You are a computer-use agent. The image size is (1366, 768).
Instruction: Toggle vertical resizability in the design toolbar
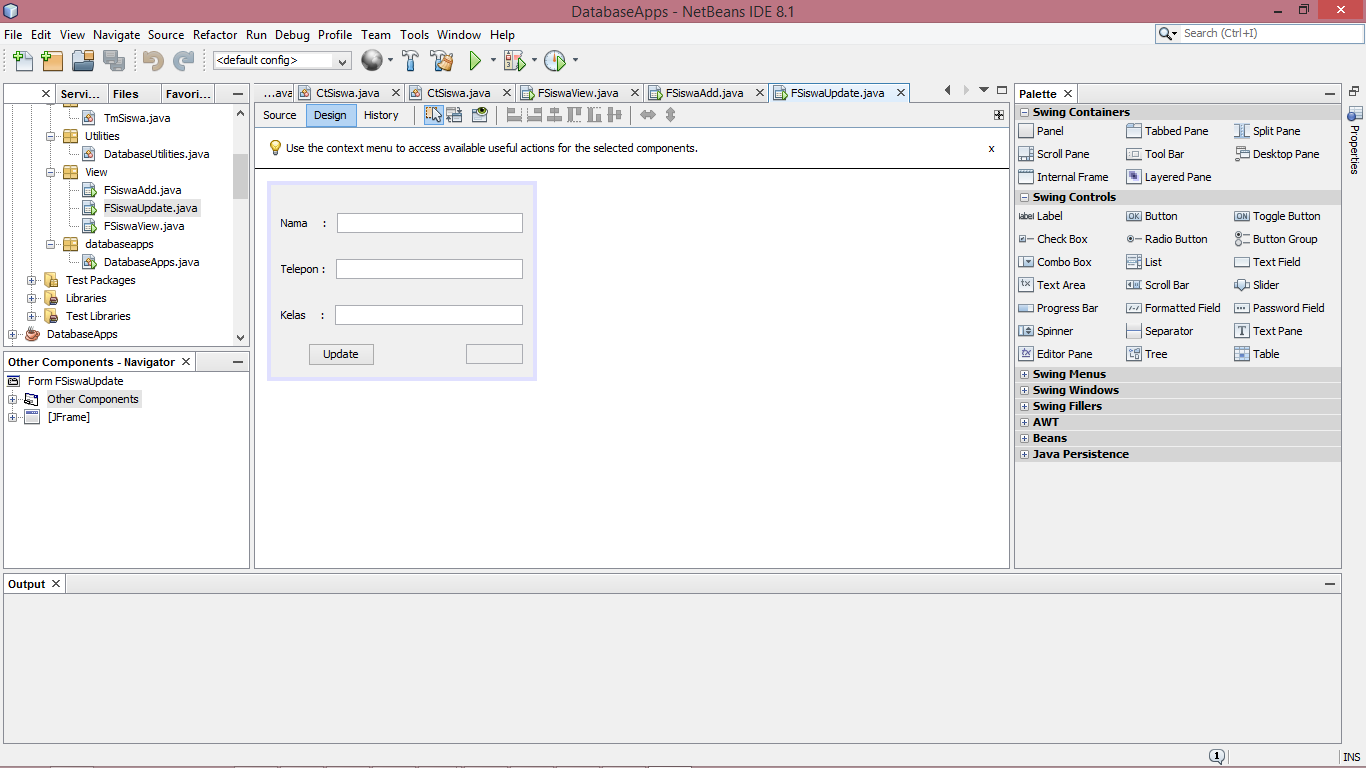(670, 115)
